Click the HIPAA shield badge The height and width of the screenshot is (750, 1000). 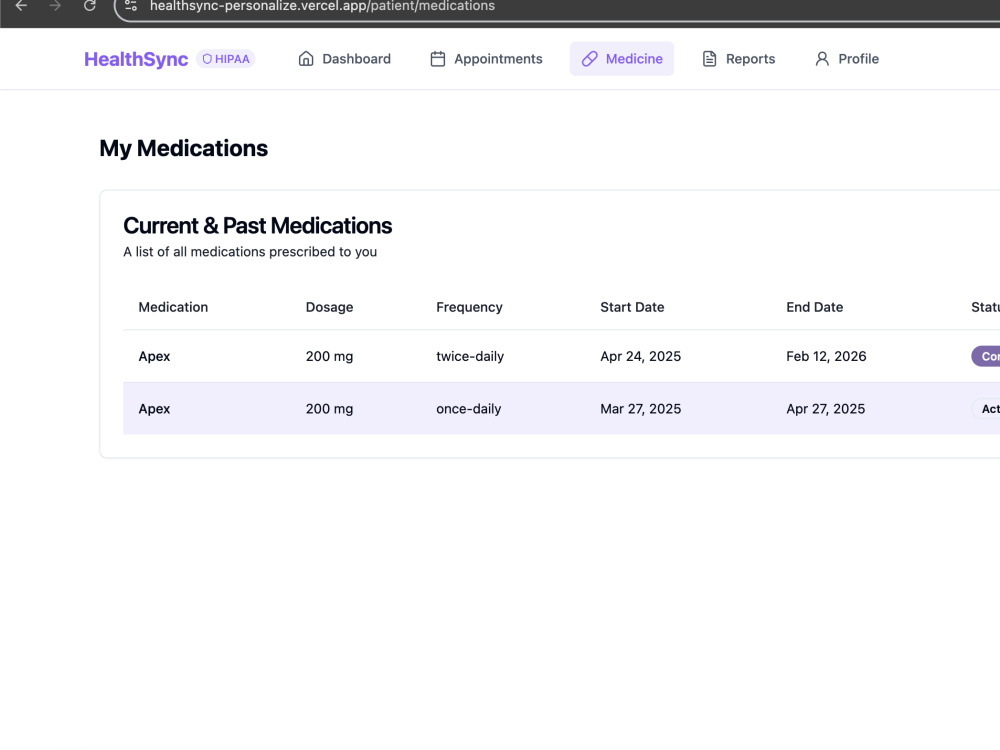226,59
